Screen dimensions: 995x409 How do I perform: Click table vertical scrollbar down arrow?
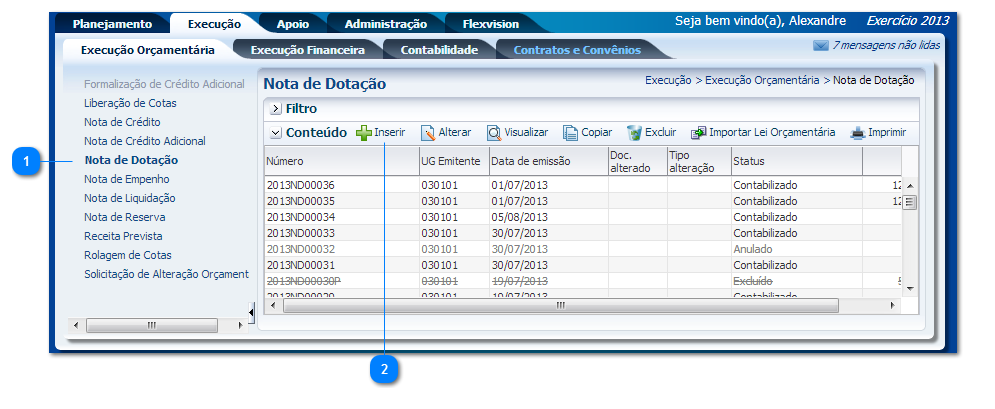point(909,288)
